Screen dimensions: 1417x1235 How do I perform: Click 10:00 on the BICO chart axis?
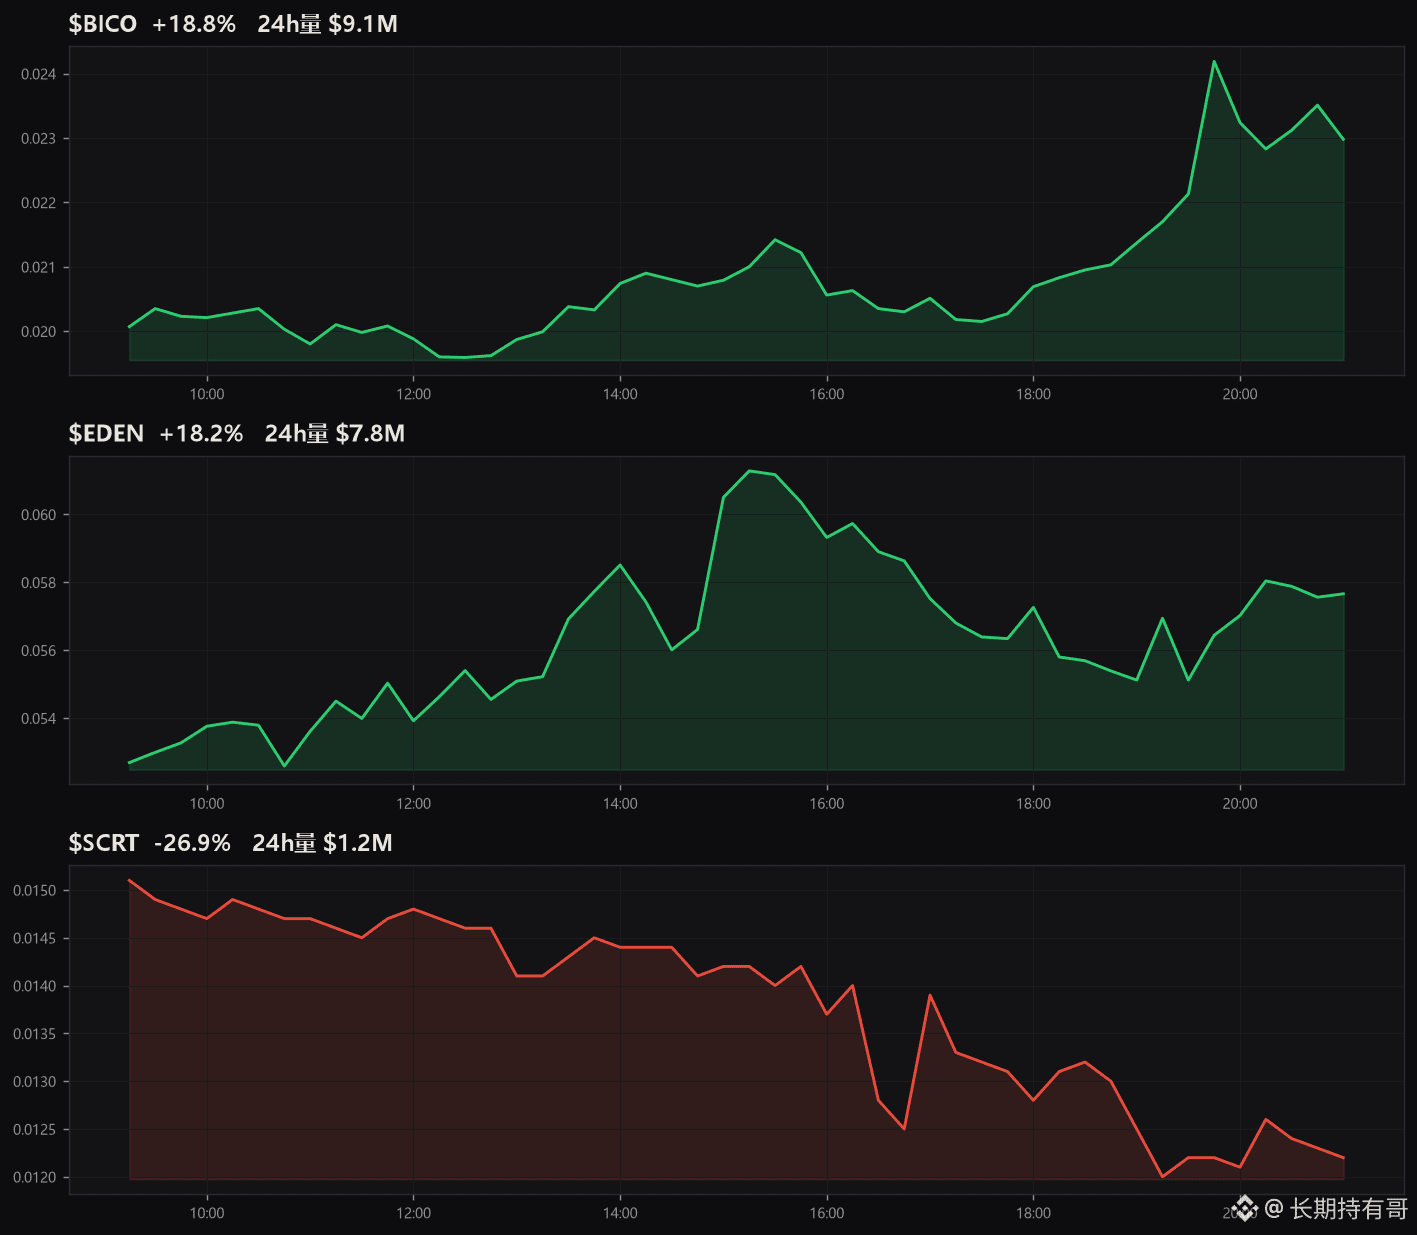207,394
